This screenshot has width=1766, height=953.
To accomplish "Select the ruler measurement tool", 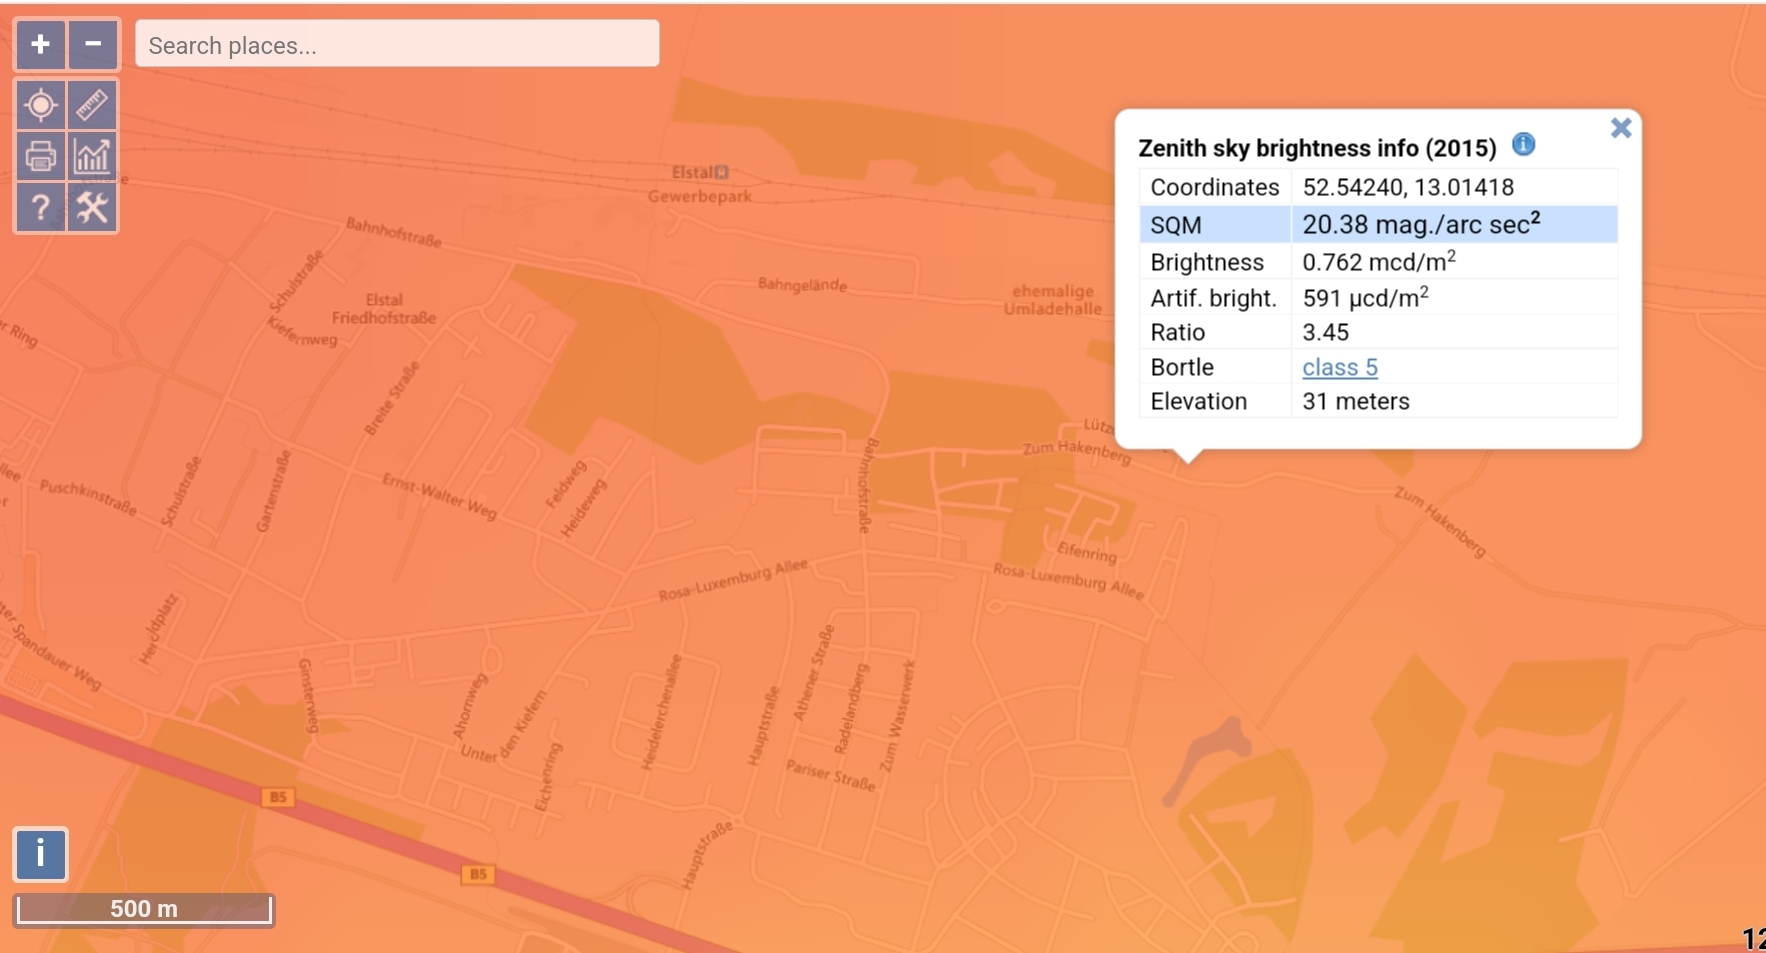I will [x=92, y=105].
